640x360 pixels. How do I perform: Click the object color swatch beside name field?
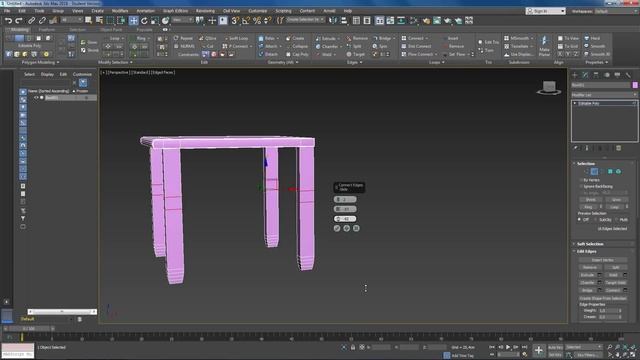pyautogui.click(x=635, y=85)
